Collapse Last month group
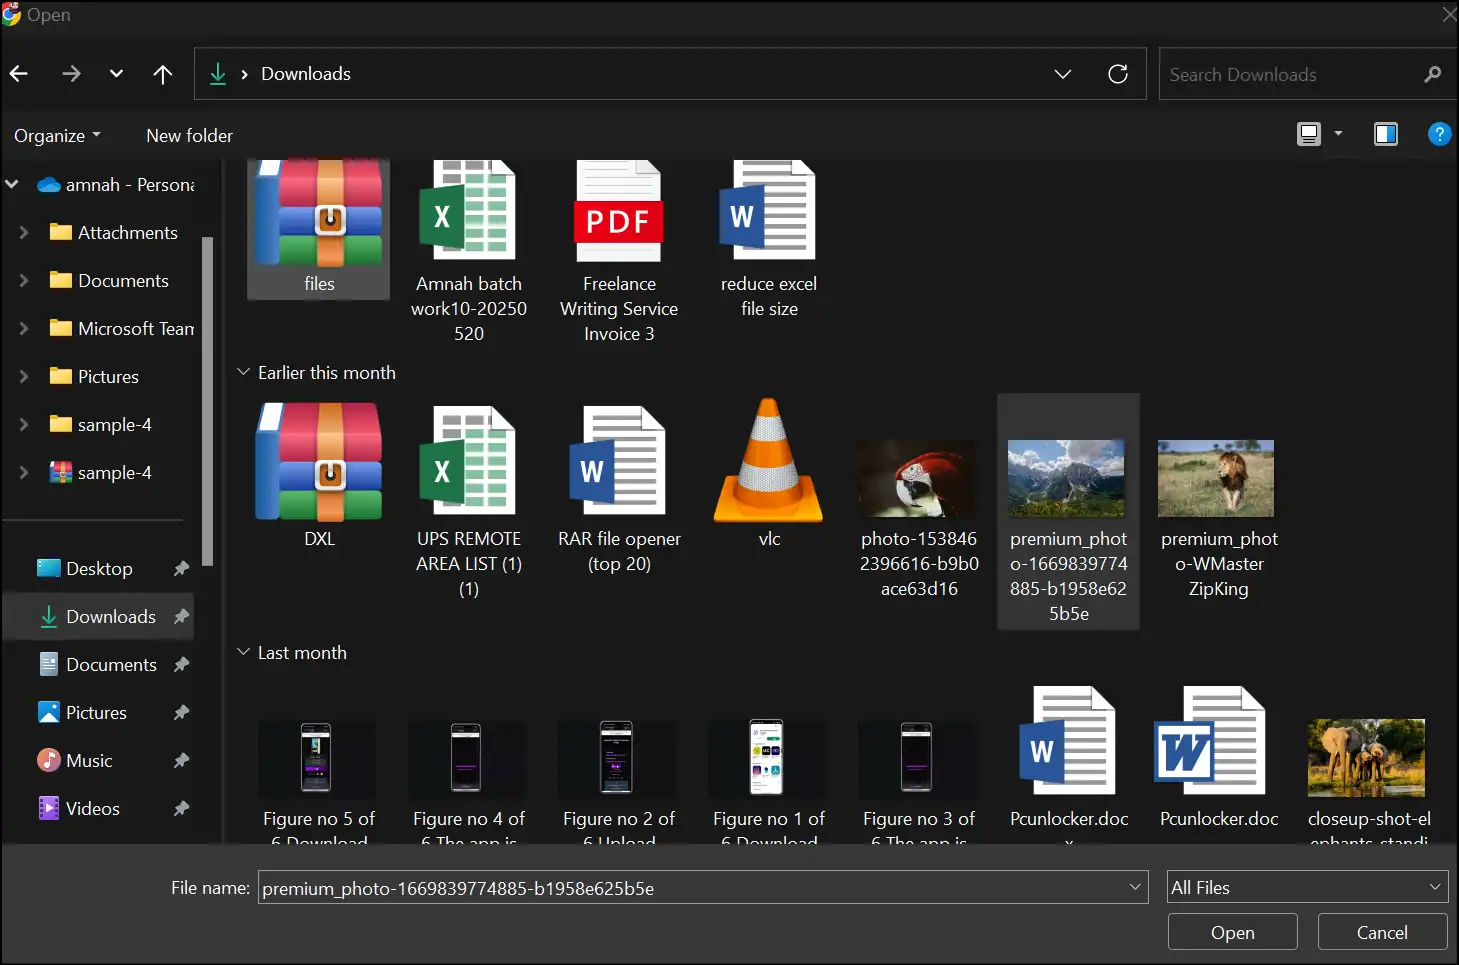 pos(243,652)
